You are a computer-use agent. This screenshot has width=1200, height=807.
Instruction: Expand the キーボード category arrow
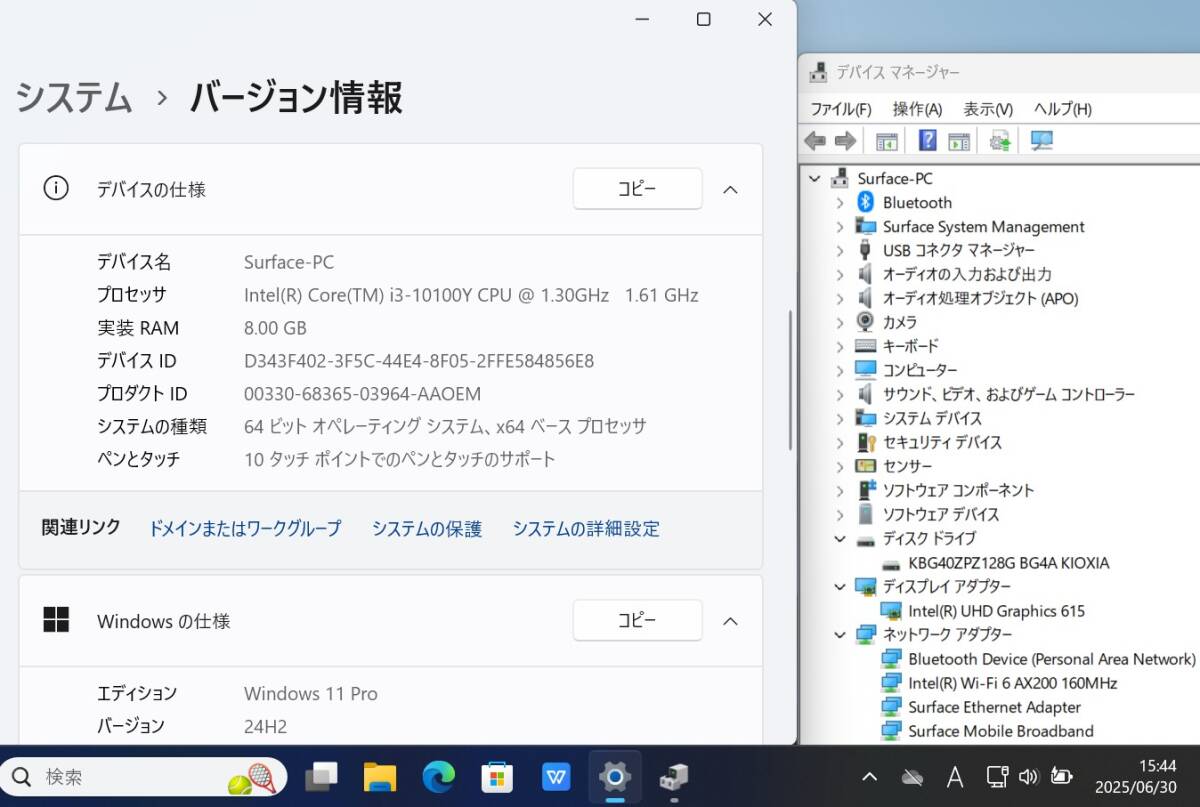tap(840, 347)
